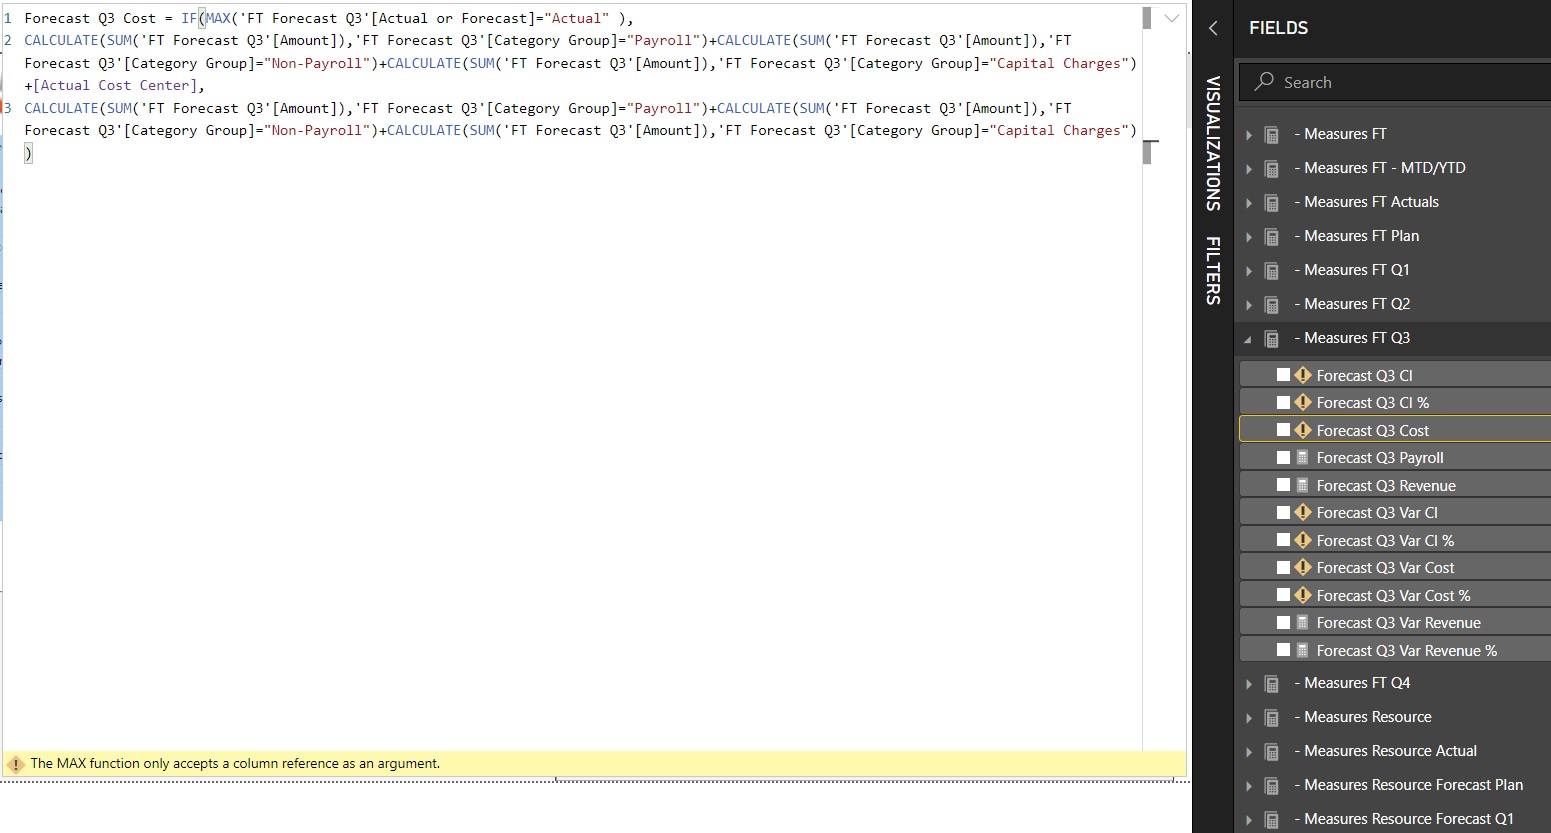This screenshot has height=833, width=1551.
Task: Click table icon of Measures FT Plan
Action: coord(1272,236)
